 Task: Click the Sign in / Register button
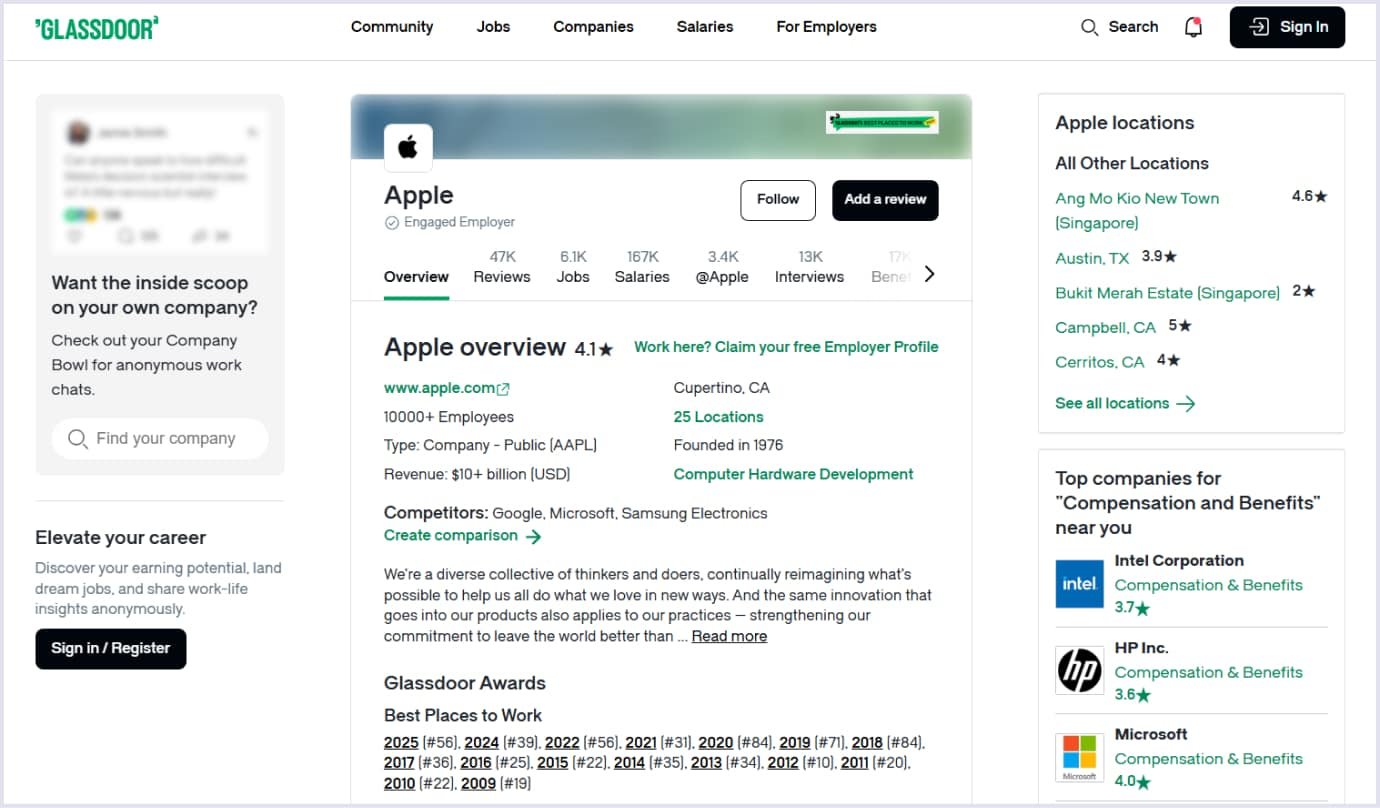coord(111,648)
